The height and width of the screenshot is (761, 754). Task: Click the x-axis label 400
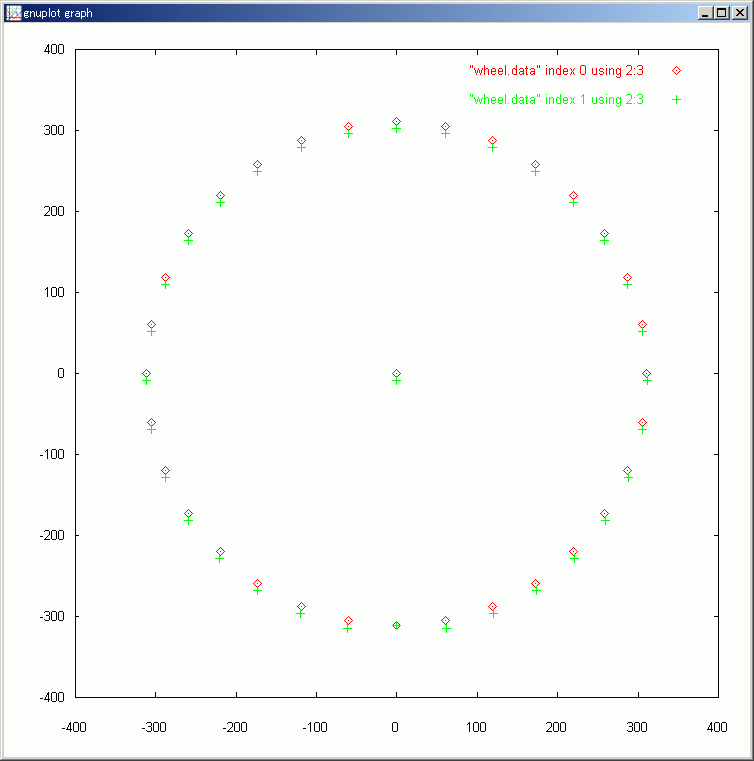click(x=717, y=728)
